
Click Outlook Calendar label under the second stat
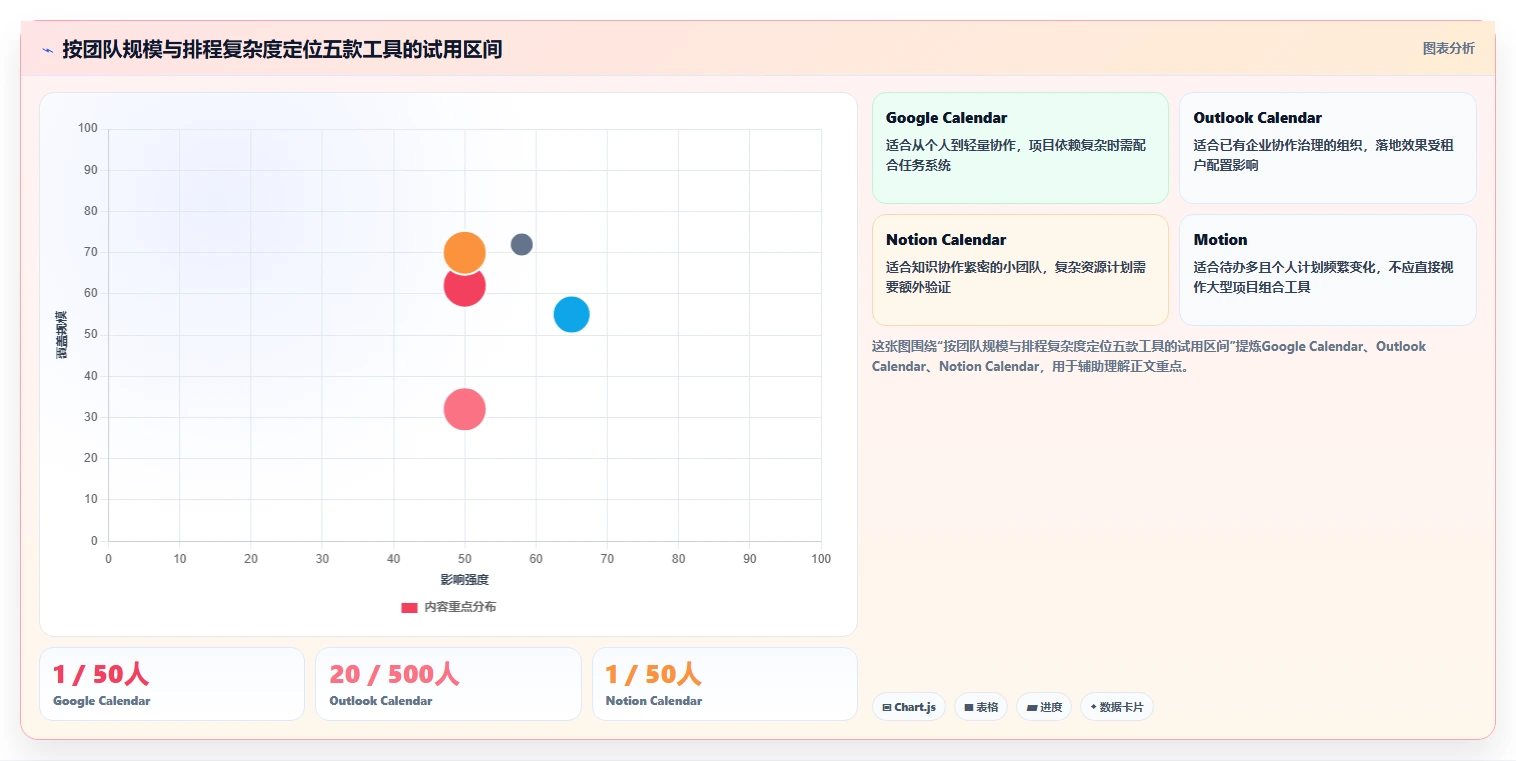[x=381, y=701]
